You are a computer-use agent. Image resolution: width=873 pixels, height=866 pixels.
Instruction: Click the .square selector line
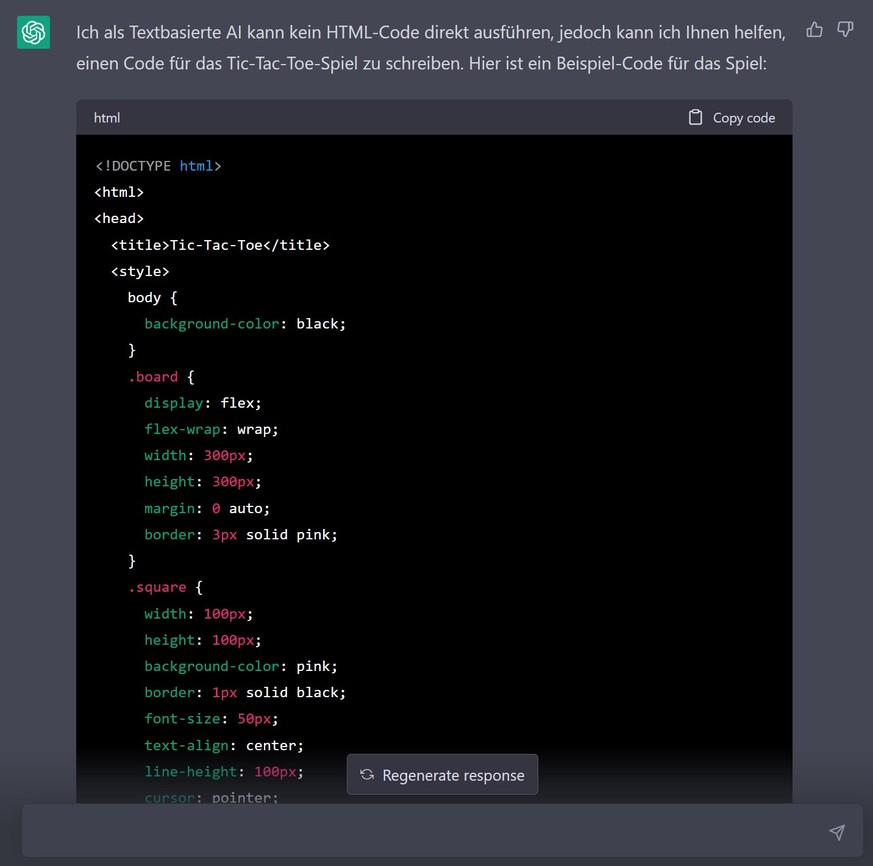165,588
